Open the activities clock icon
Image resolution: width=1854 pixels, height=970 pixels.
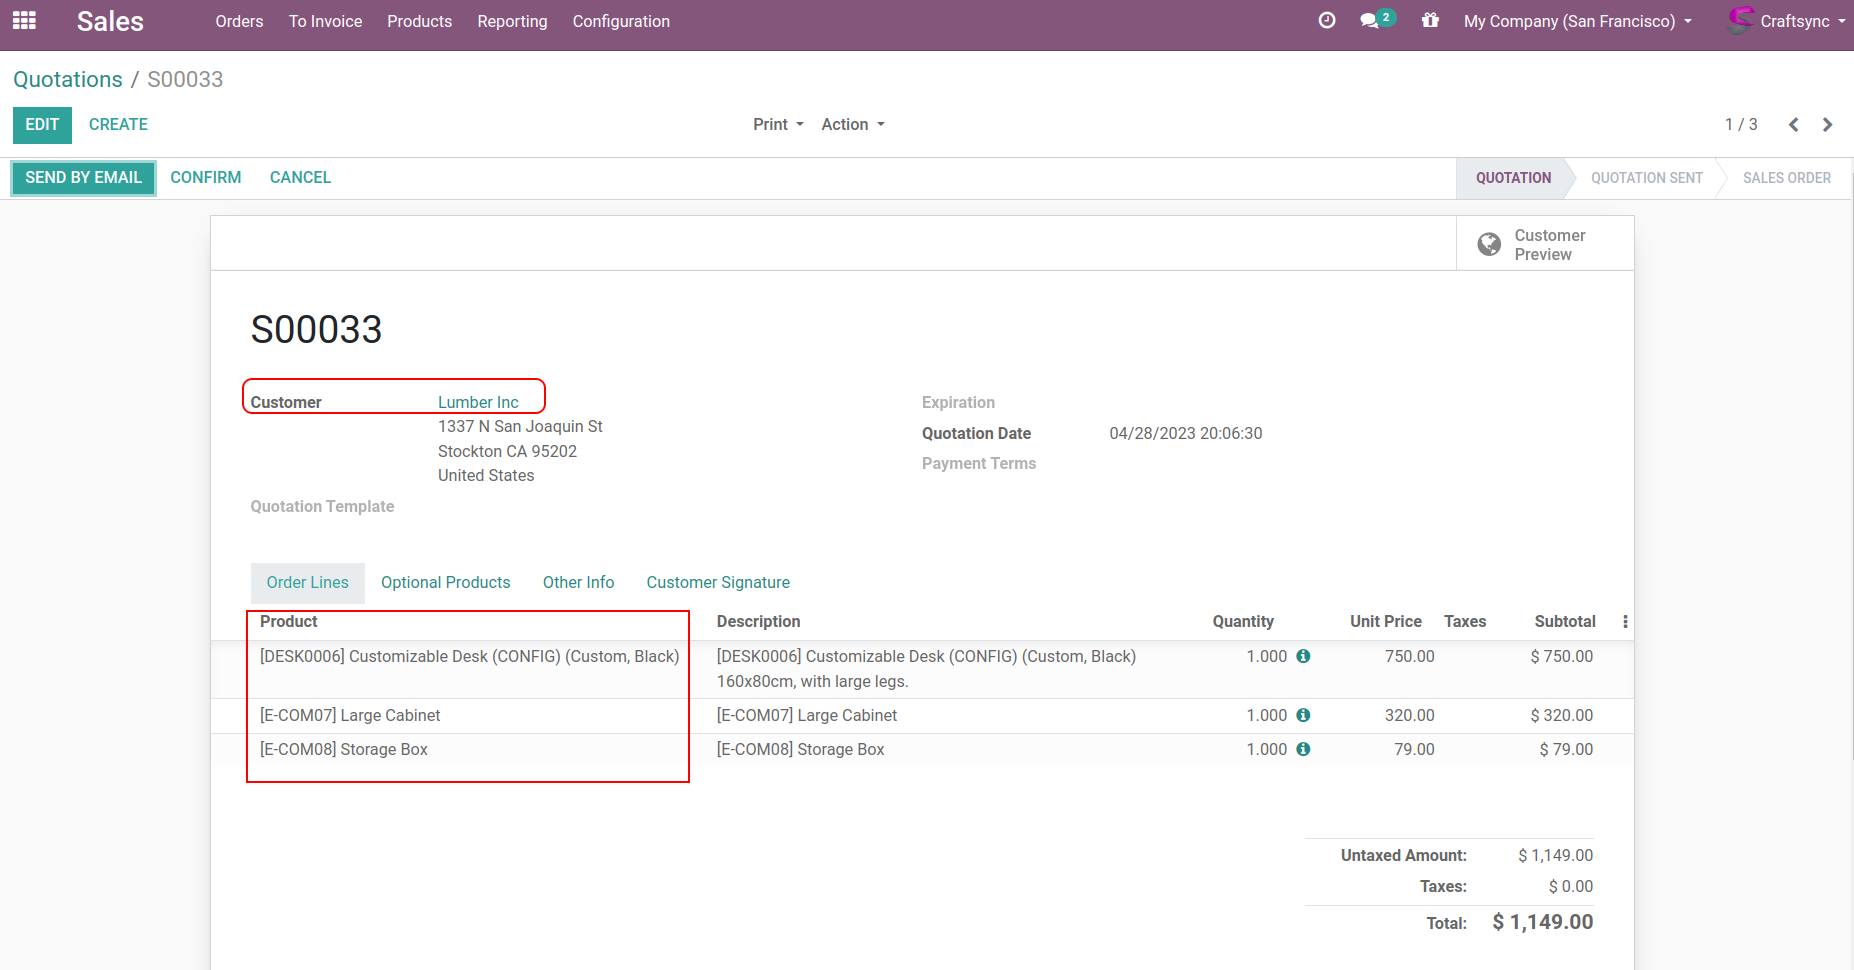(1327, 21)
